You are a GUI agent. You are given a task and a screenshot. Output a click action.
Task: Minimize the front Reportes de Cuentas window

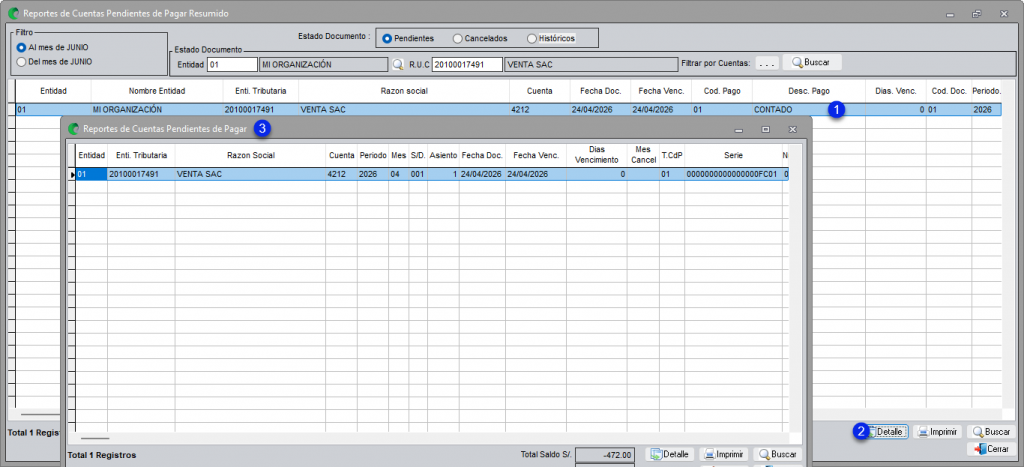pyautogui.click(x=739, y=130)
